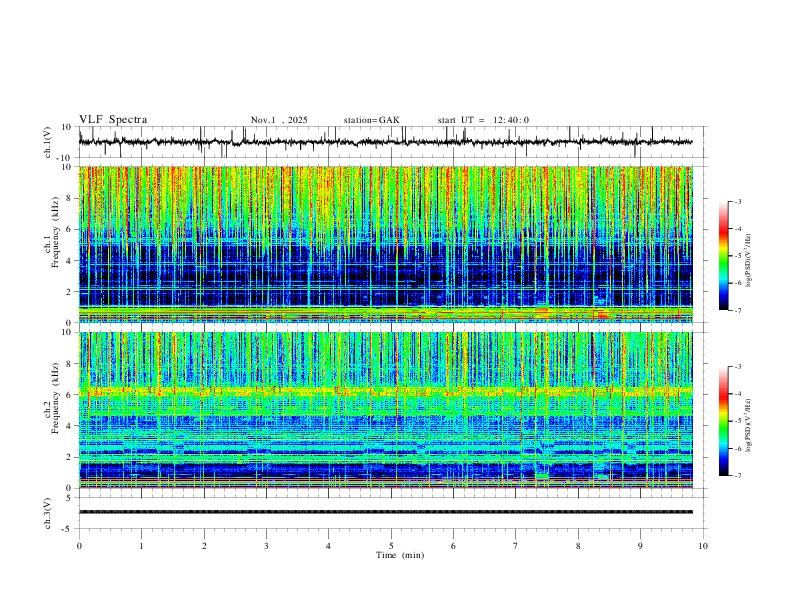
Task: Click the lower PSD color scale bar
Action: click(x=723, y=421)
